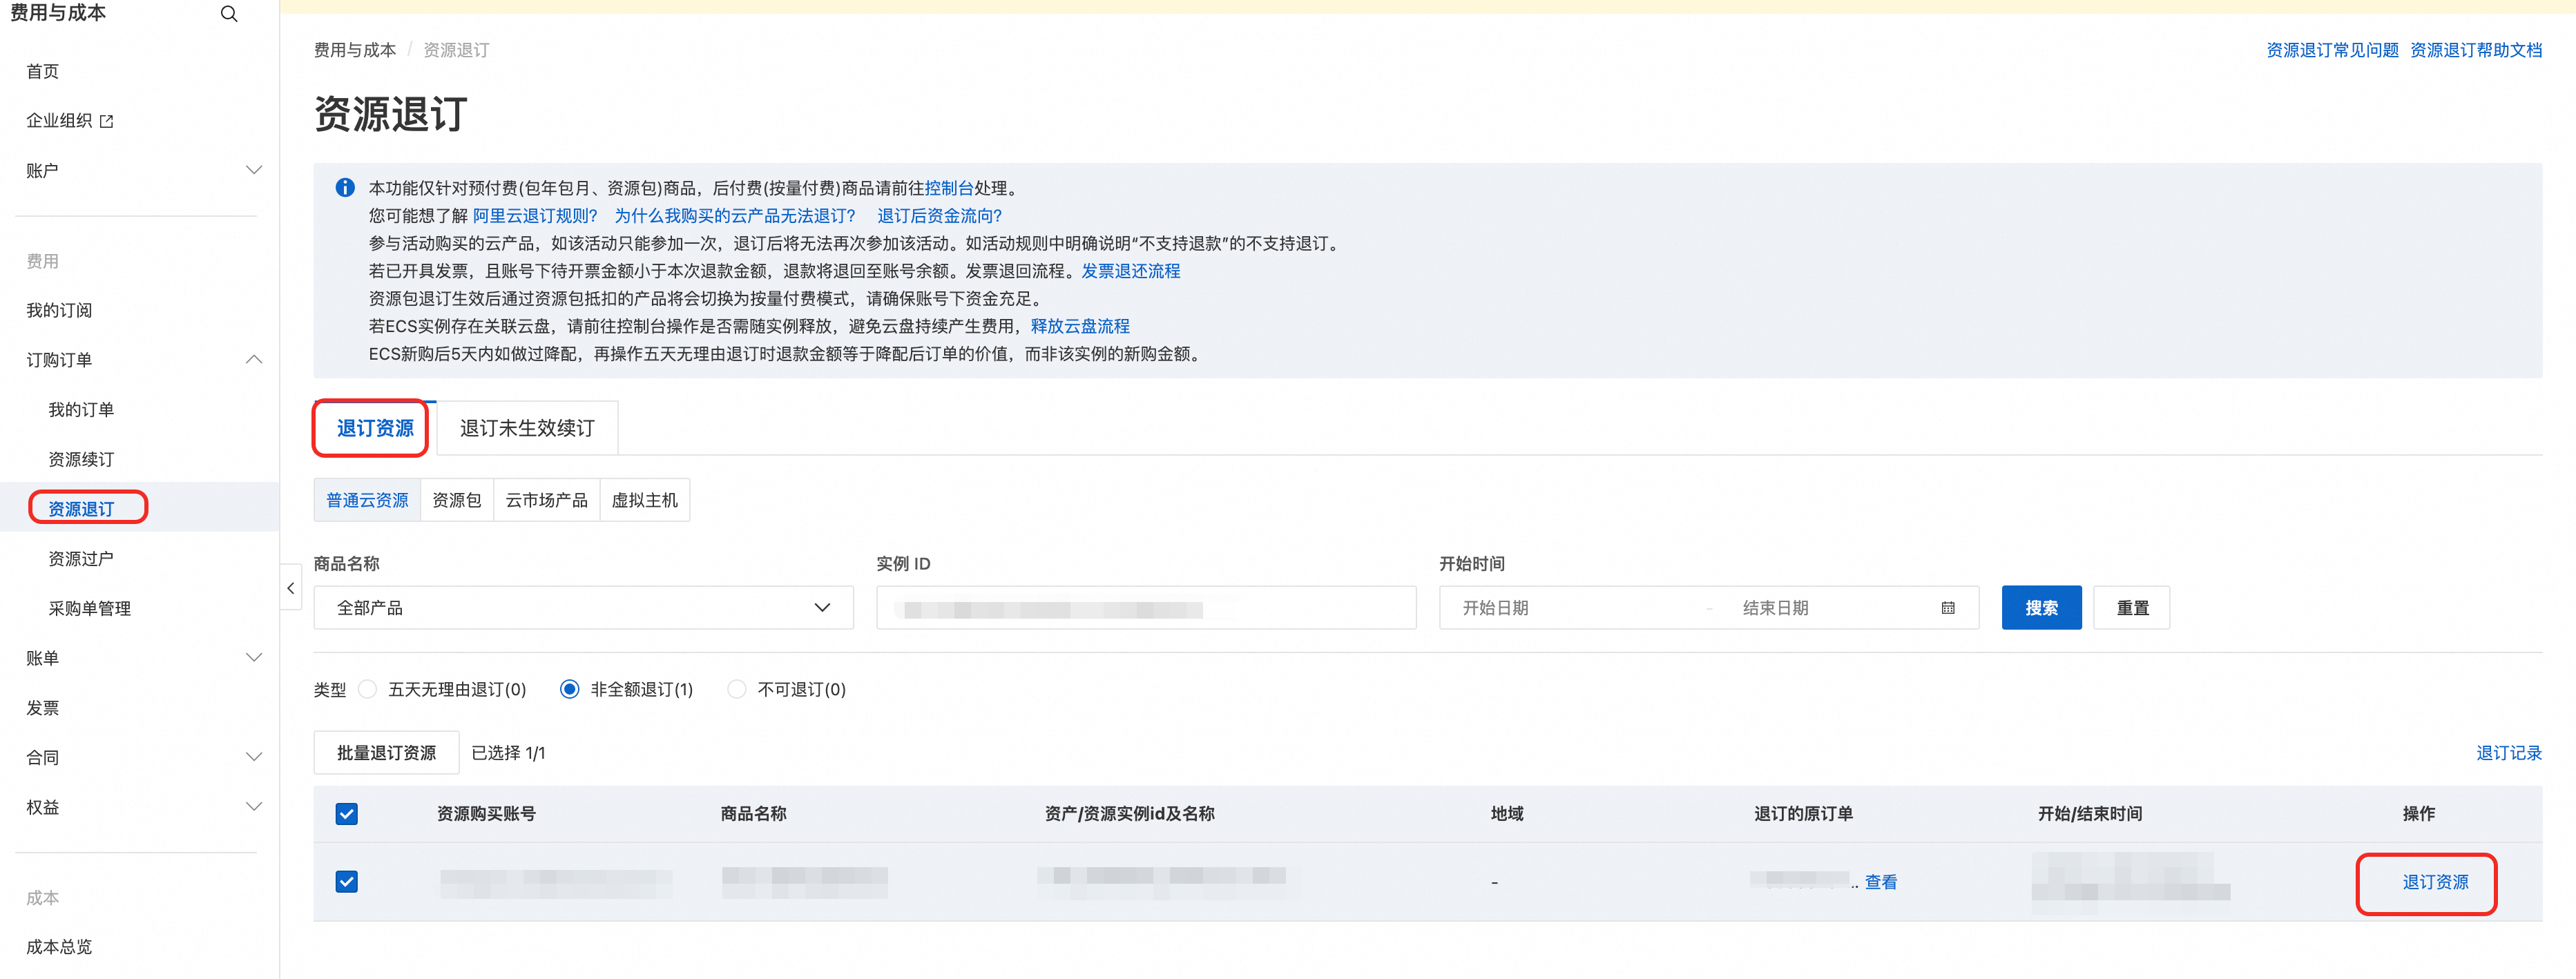Uncheck the first resource row checkbox
The width and height of the screenshot is (2576, 979).
pos(347,882)
